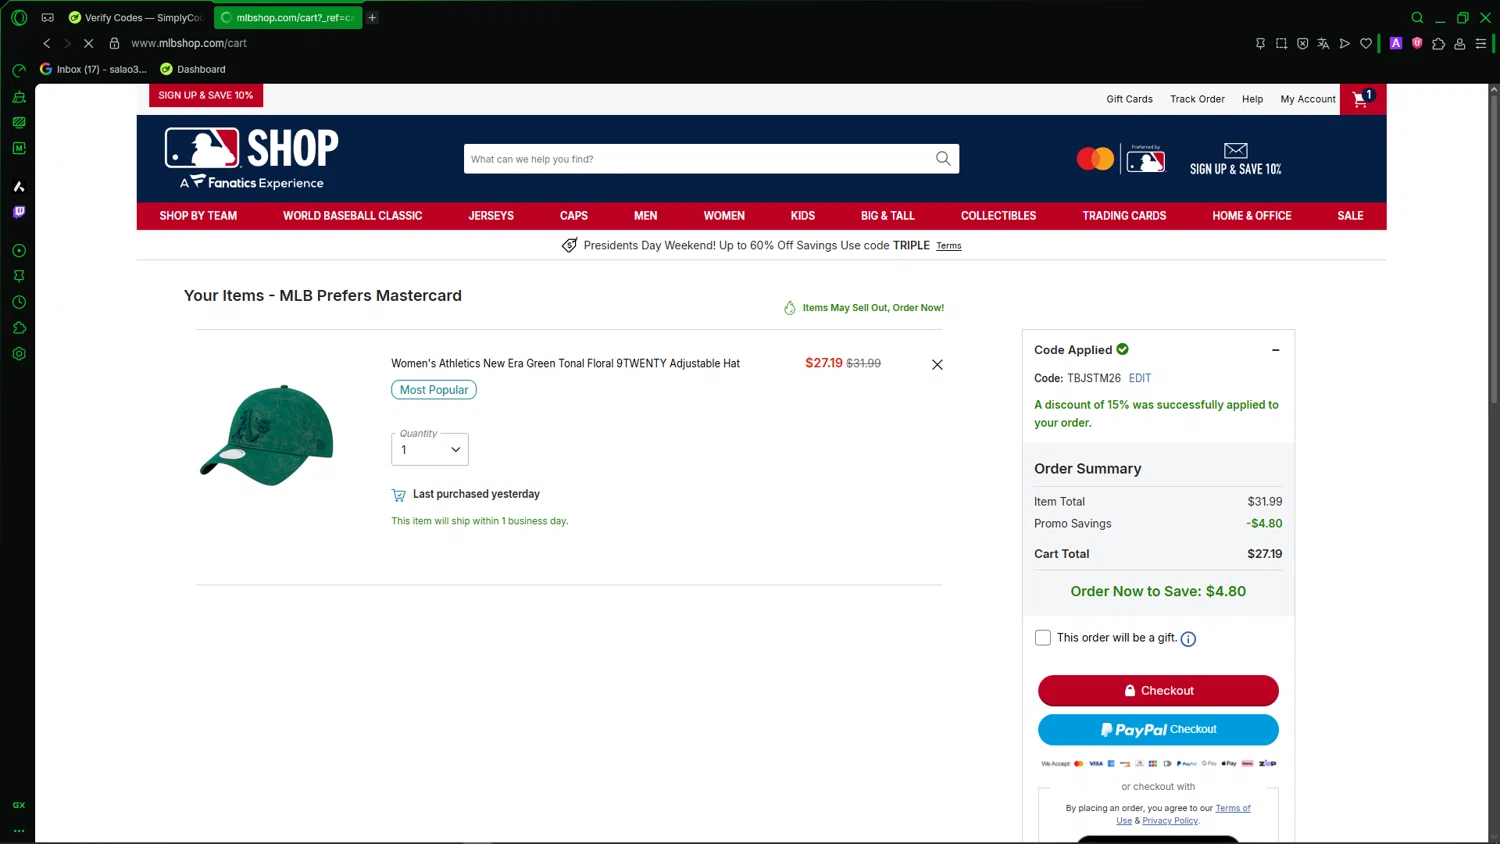Screen dimensions: 1500x844
Task: Open GX Control speedometer in sidebar
Action: 19,70
